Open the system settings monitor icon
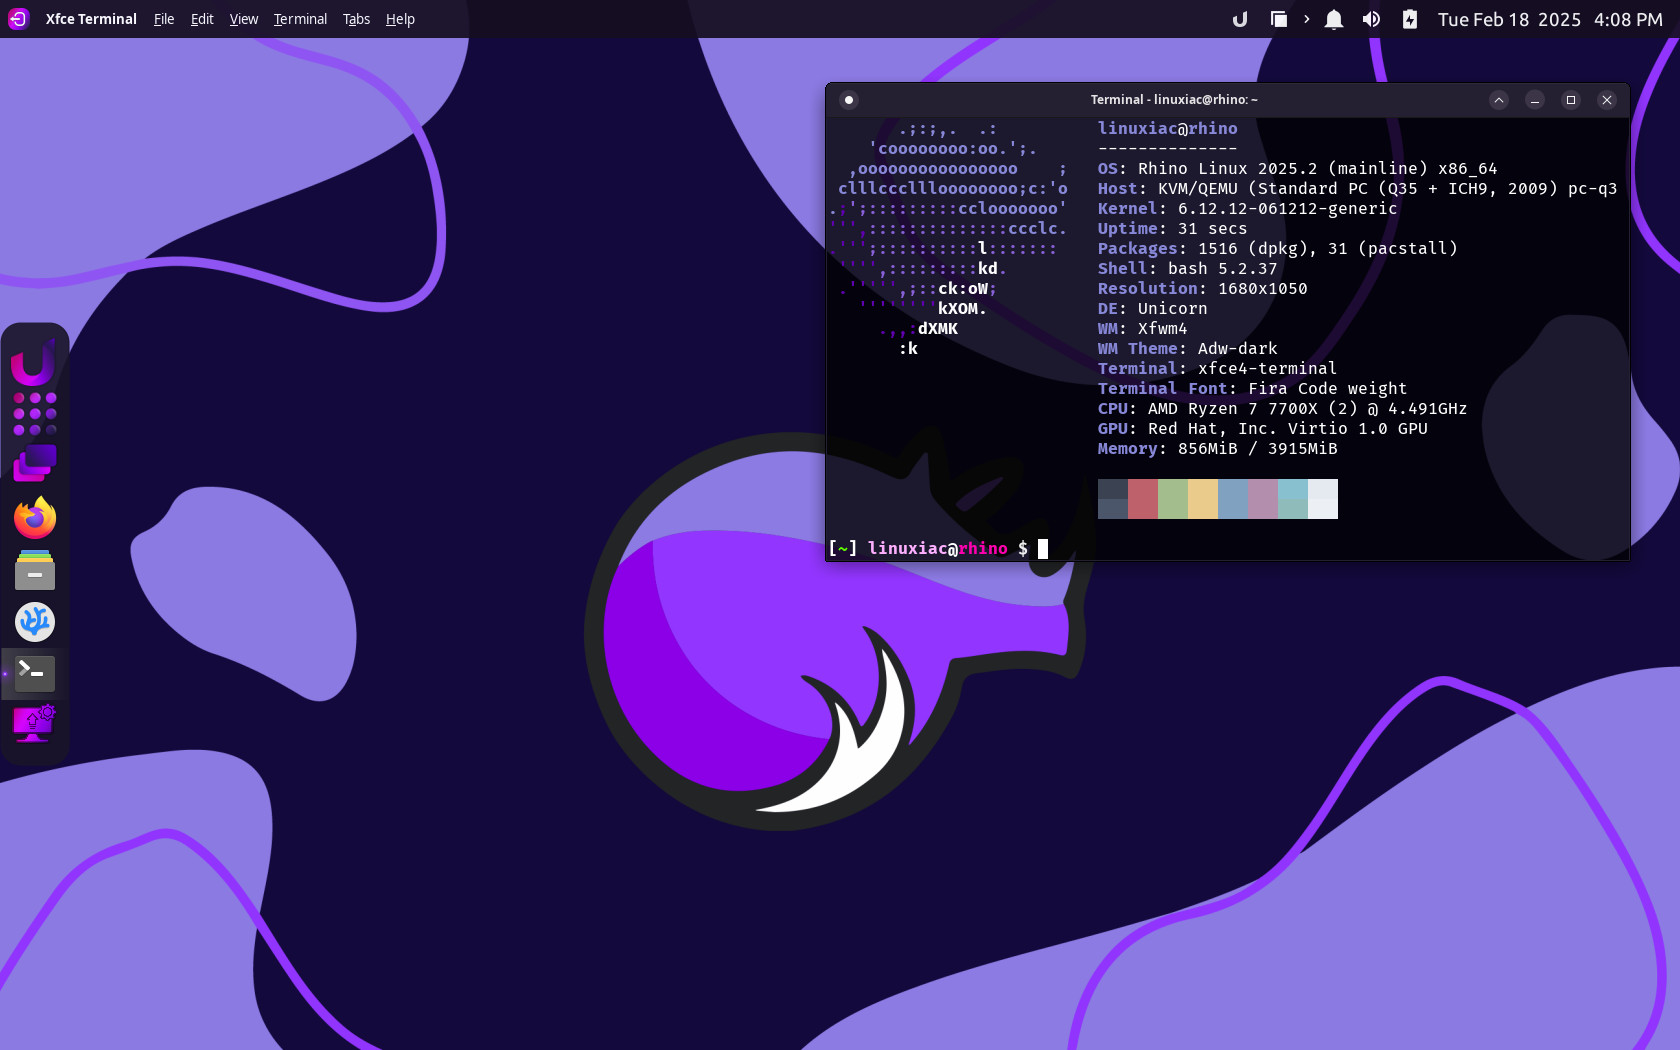The height and width of the screenshot is (1050, 1680). [35, 724]
